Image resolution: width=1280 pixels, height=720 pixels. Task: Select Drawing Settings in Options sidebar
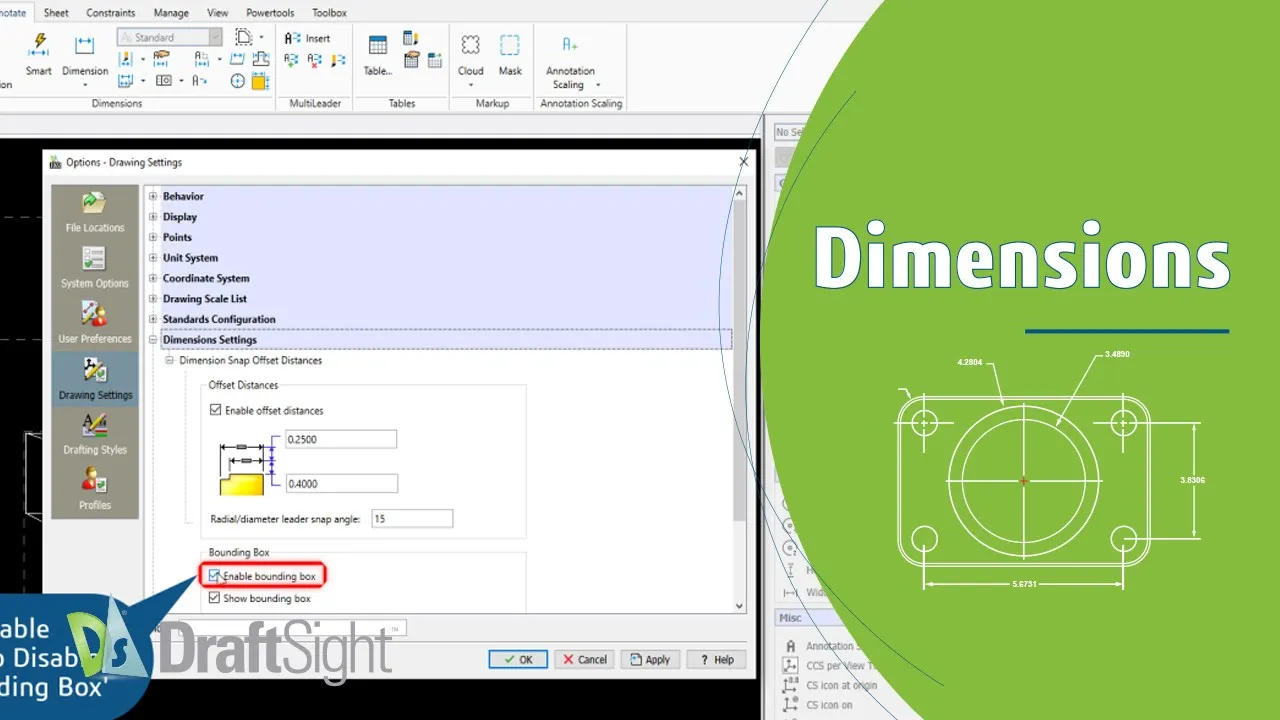95,379
